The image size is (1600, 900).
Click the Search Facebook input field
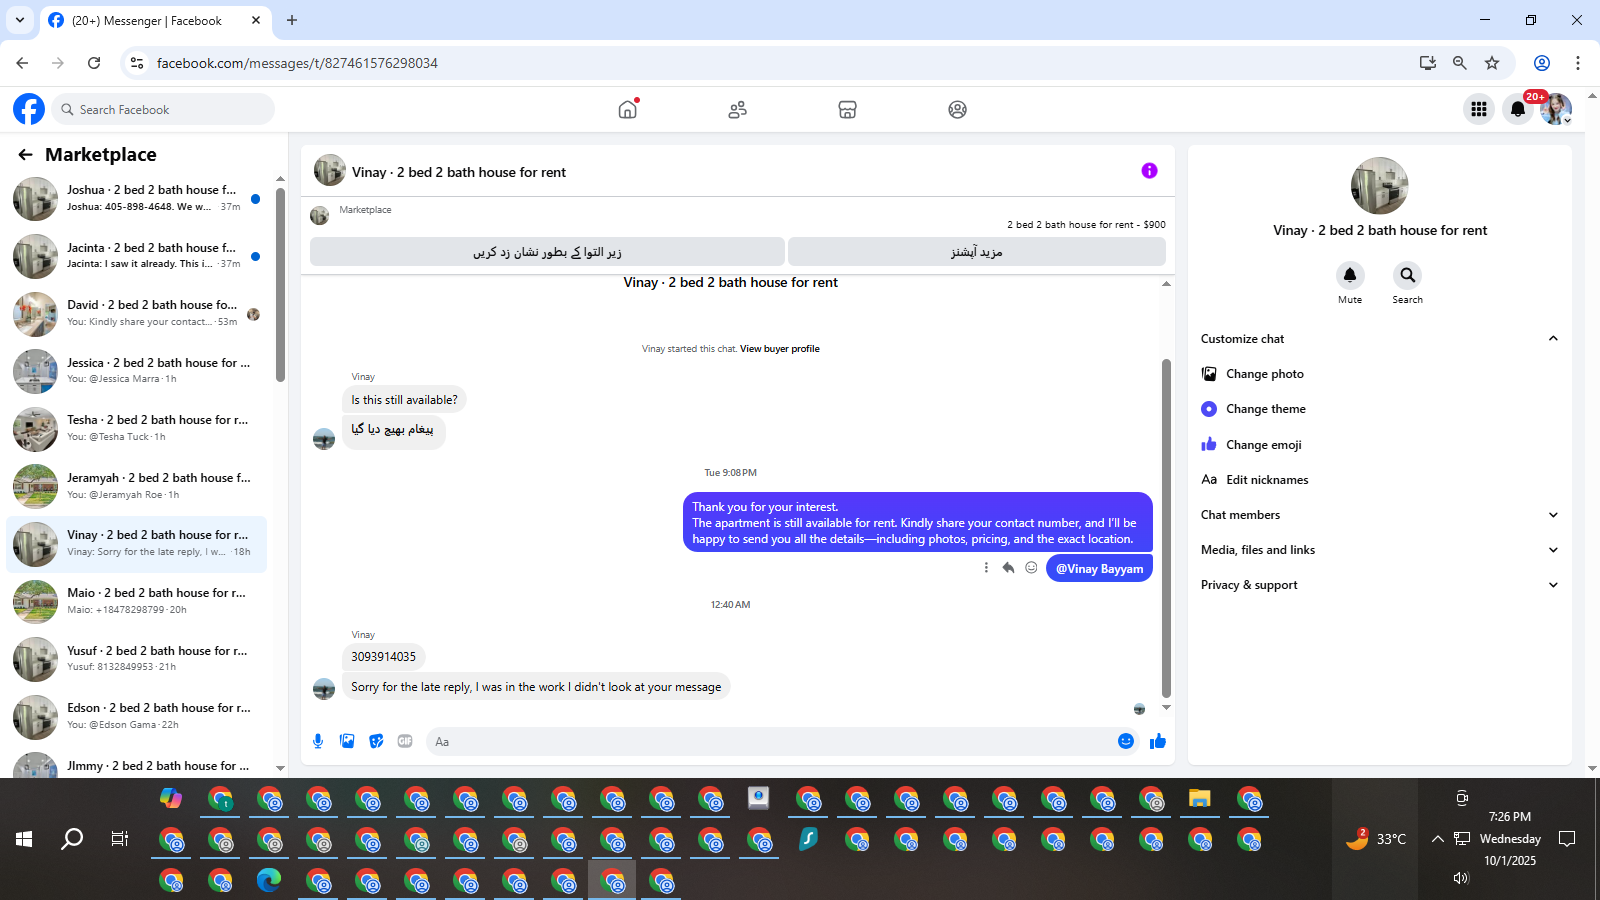coord(162,109)
